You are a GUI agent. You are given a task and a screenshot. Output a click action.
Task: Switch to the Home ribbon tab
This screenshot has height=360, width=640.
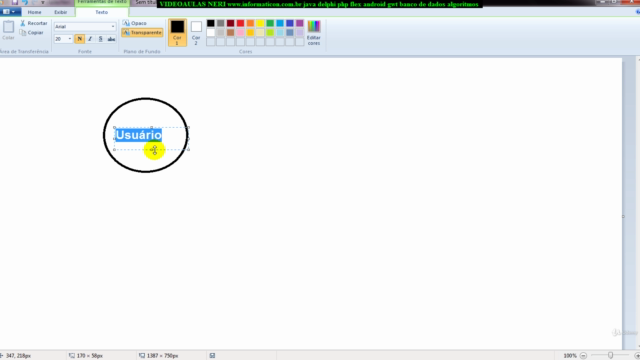34,12
